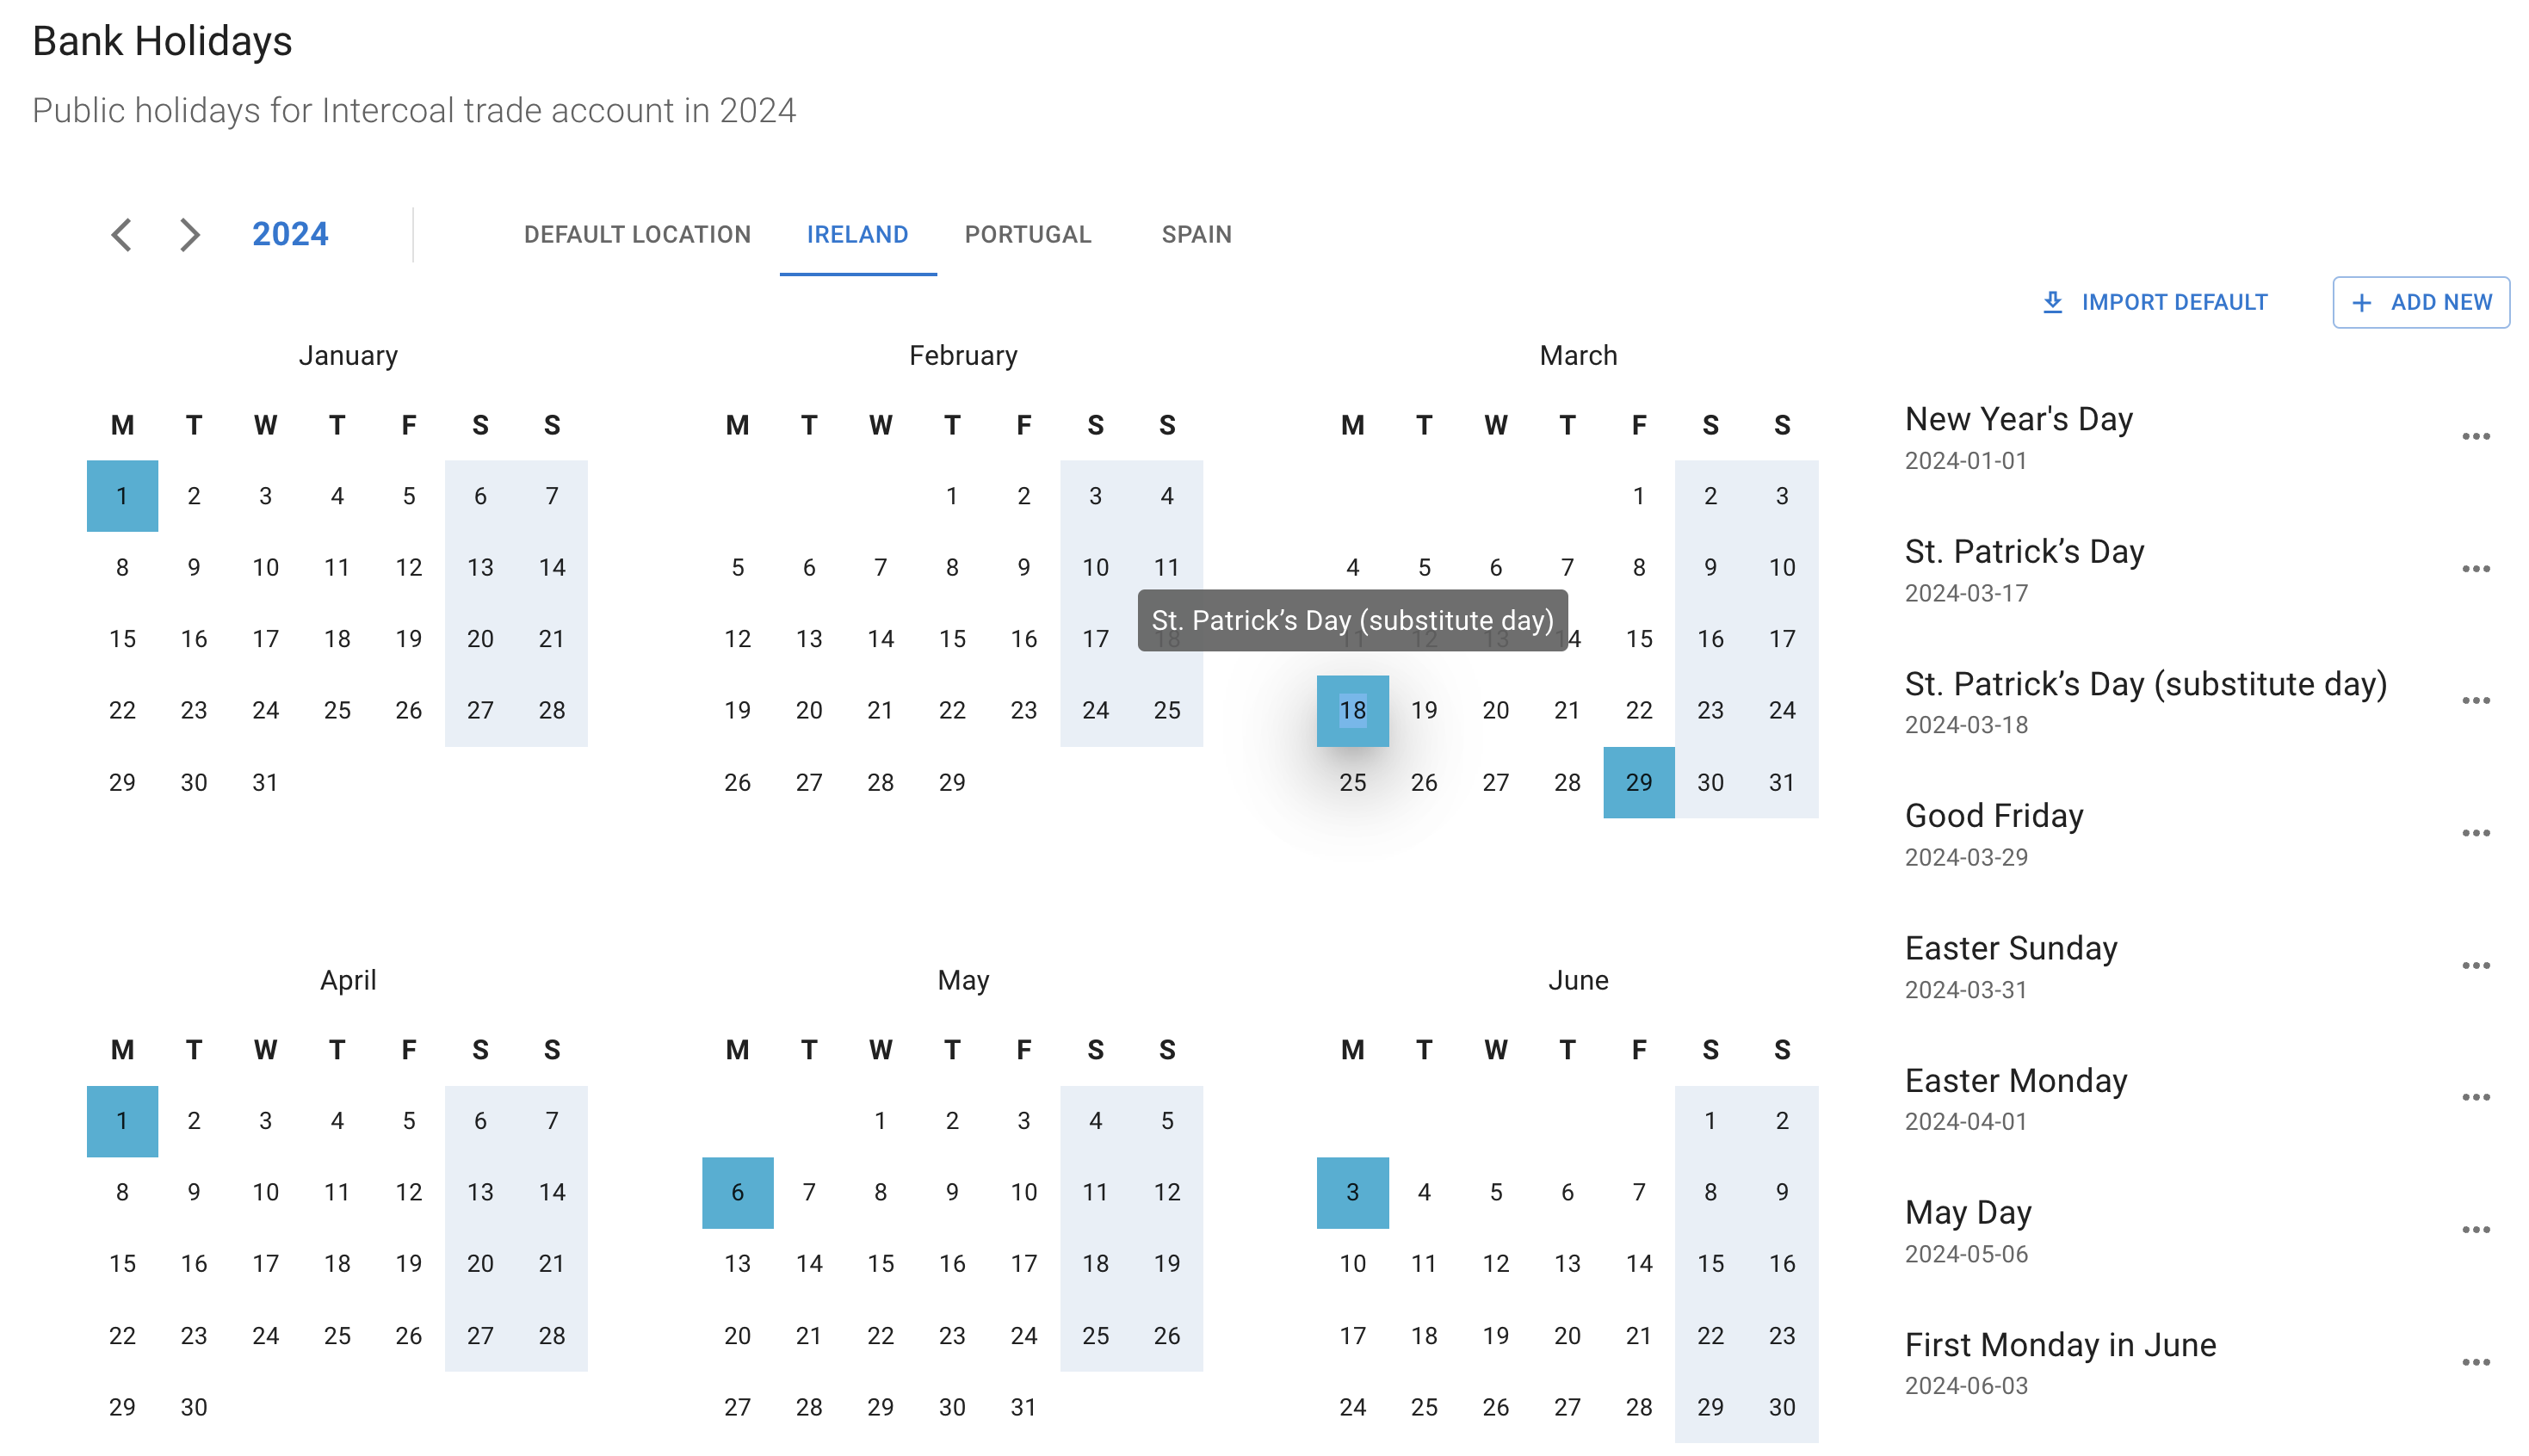Select the Default Location tab
This screenshot has height=1456, width=2529.
[x=636, y=234]
